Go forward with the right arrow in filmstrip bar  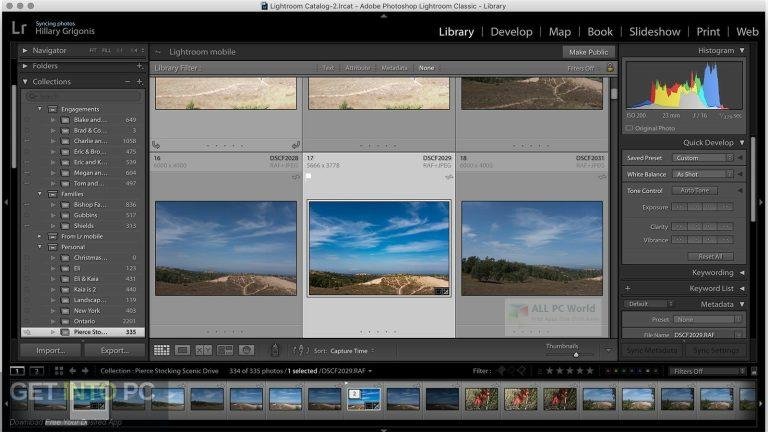[85, 371]
